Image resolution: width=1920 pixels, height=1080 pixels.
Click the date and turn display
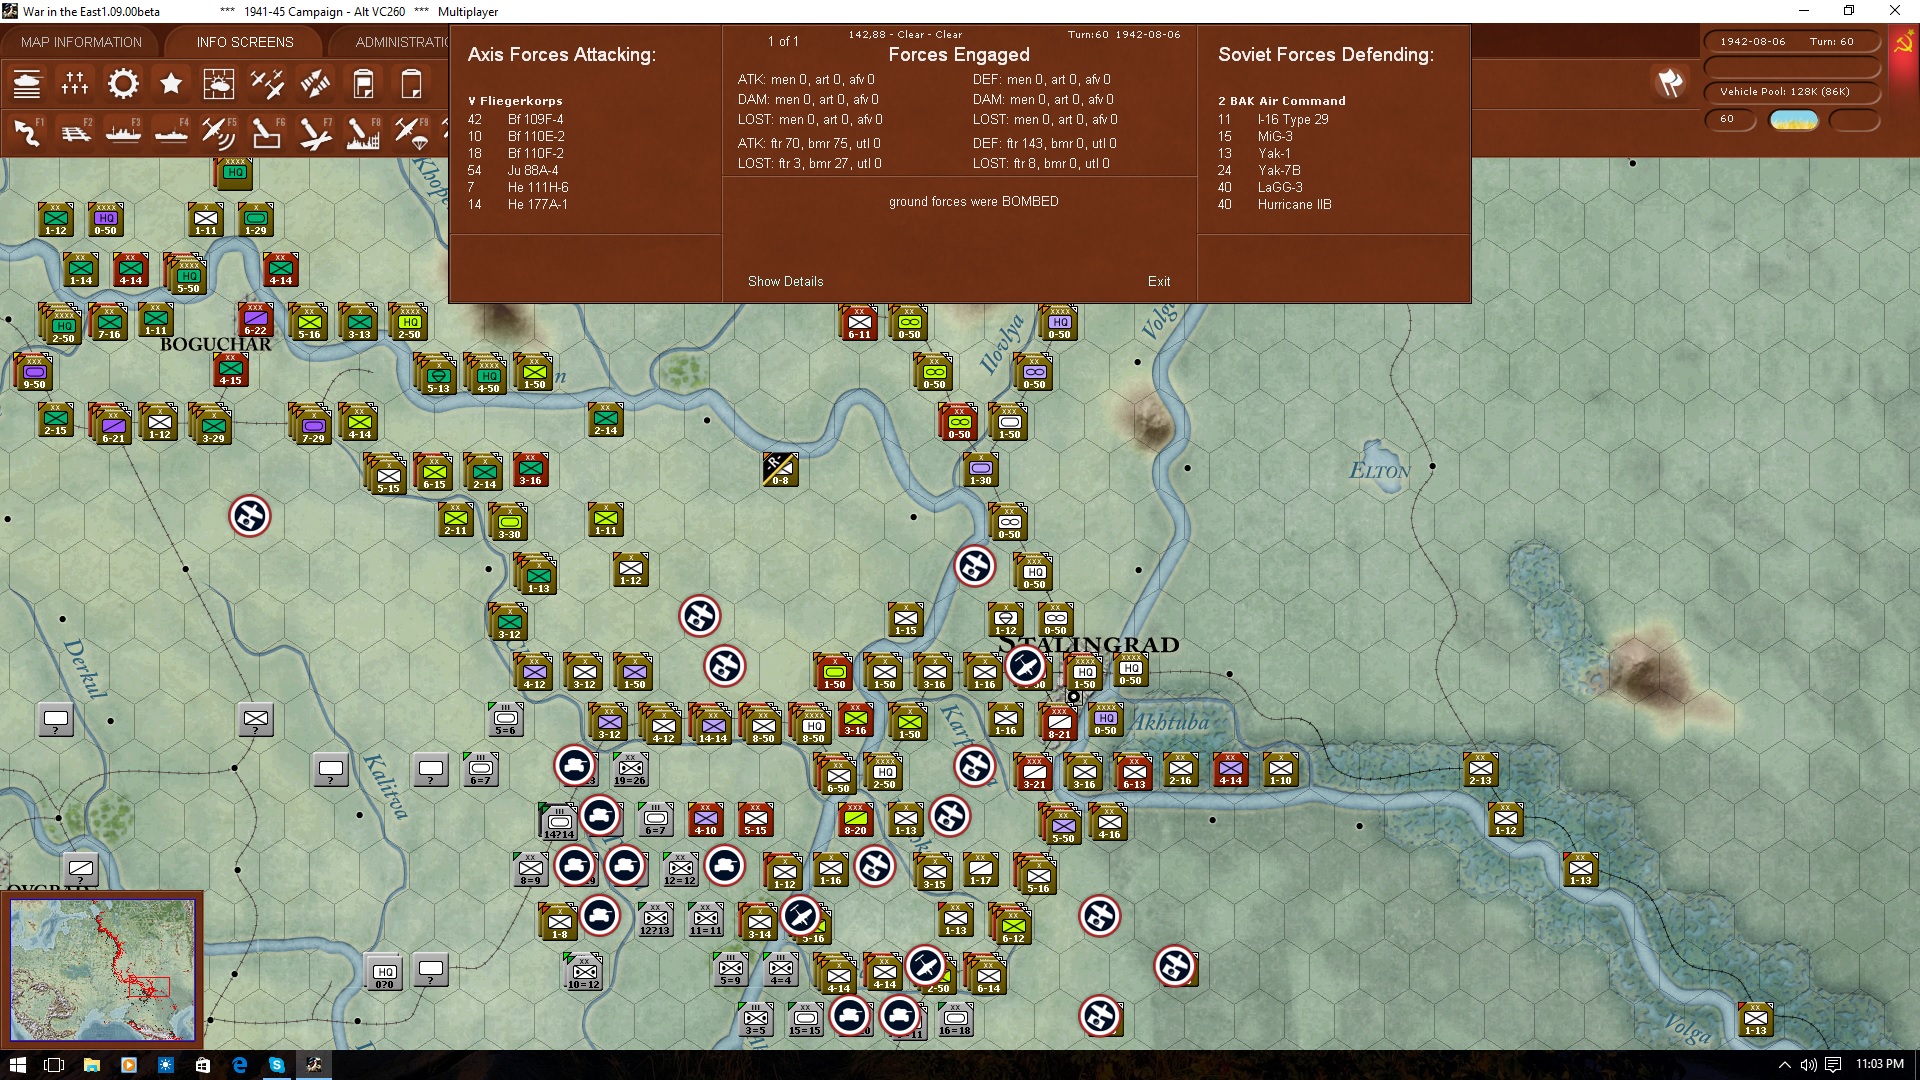1792,41
